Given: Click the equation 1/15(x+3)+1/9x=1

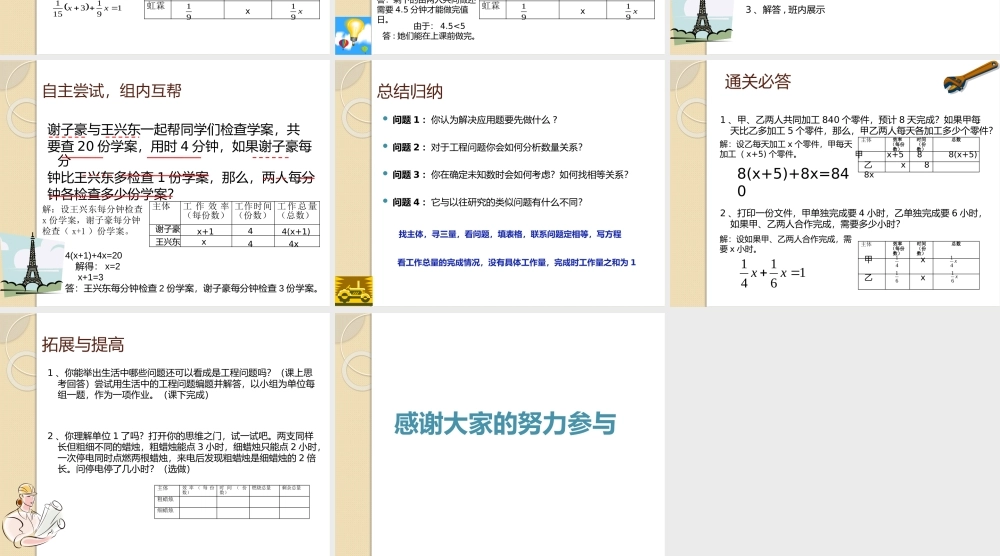Looking at the screenshot, I should pos(87,9).
